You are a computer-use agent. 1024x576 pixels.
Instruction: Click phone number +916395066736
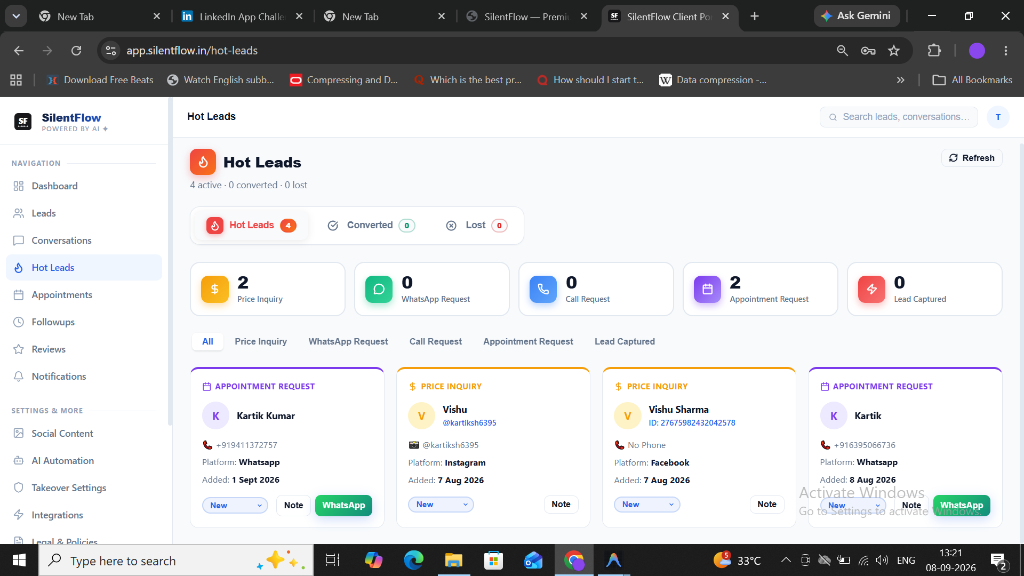click(865, 445)
